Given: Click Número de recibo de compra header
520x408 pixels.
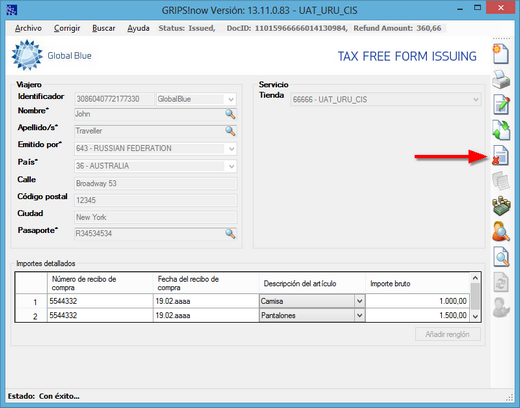Looking at the screenshot, I should [100, 284].
